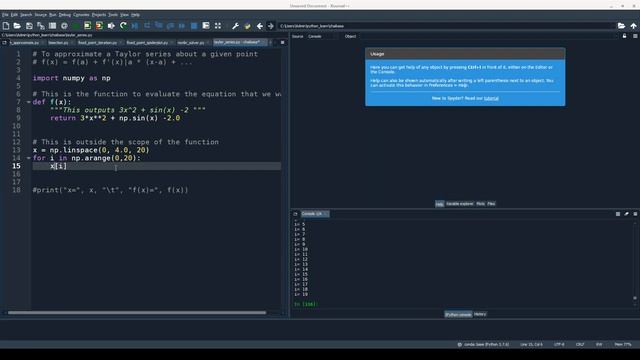Viewport: 640px width, 360px height.
Task: Collapse the def f(x) code fold
Action: tap(29, 102)
